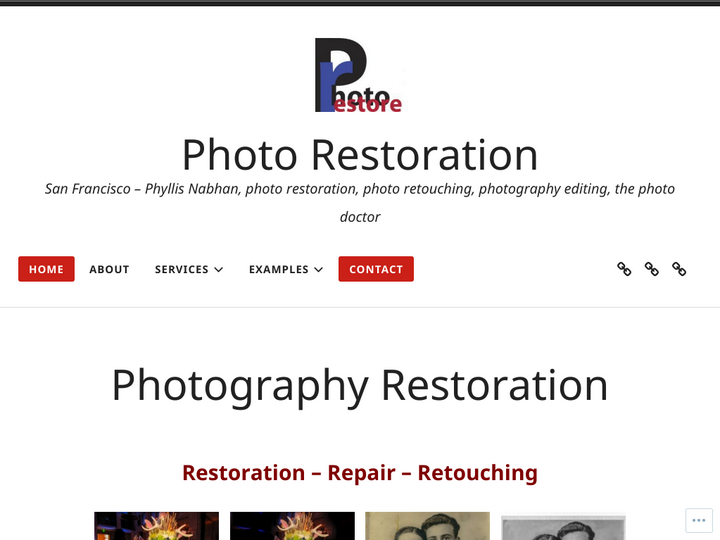Expand the Examples chevron arrow
Image resolution: width=720 pixels, height=540 pixels.
319,270
